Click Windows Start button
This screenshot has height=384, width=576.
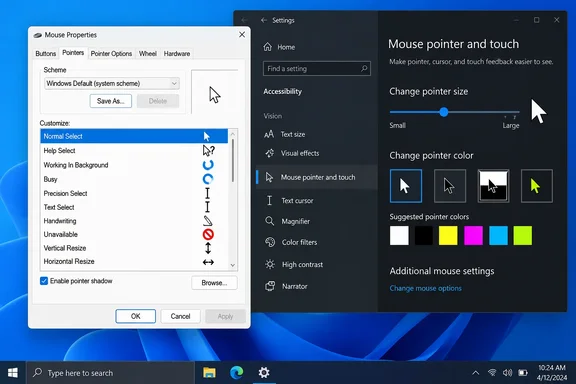pyautogui.click(x=13, y=373)
